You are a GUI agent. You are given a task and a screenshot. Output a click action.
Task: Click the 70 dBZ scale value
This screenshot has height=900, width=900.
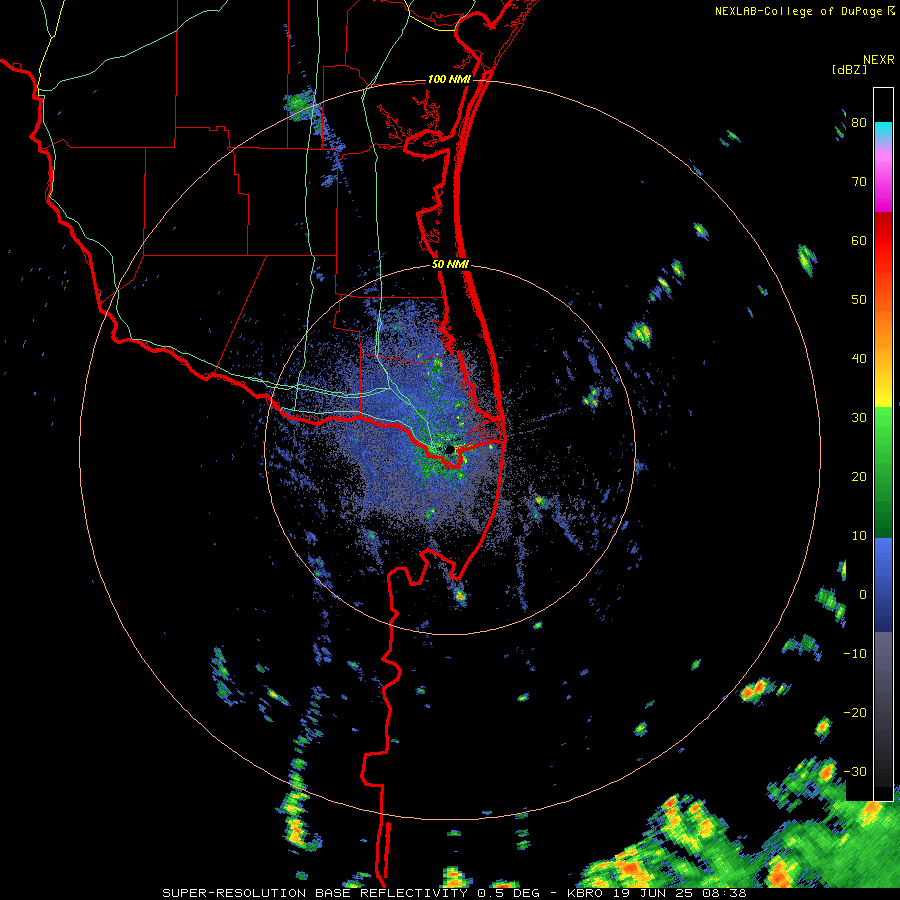859,182
